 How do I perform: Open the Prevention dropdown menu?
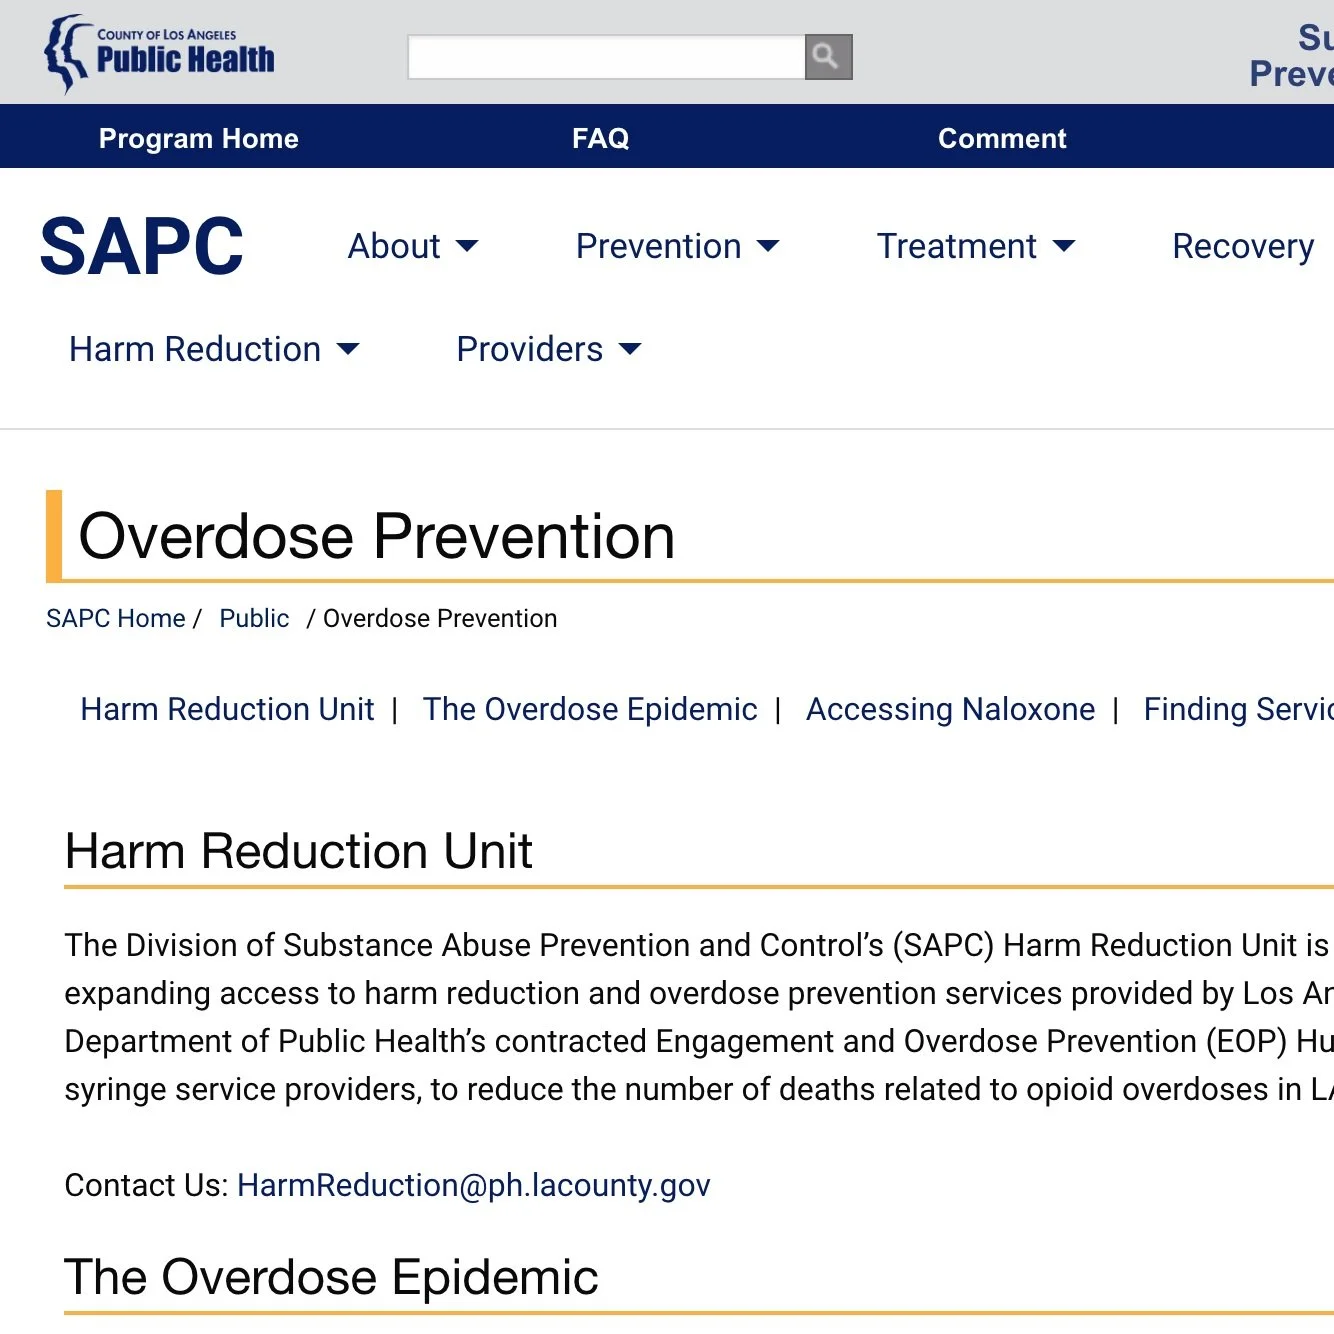tap(678, 246)
